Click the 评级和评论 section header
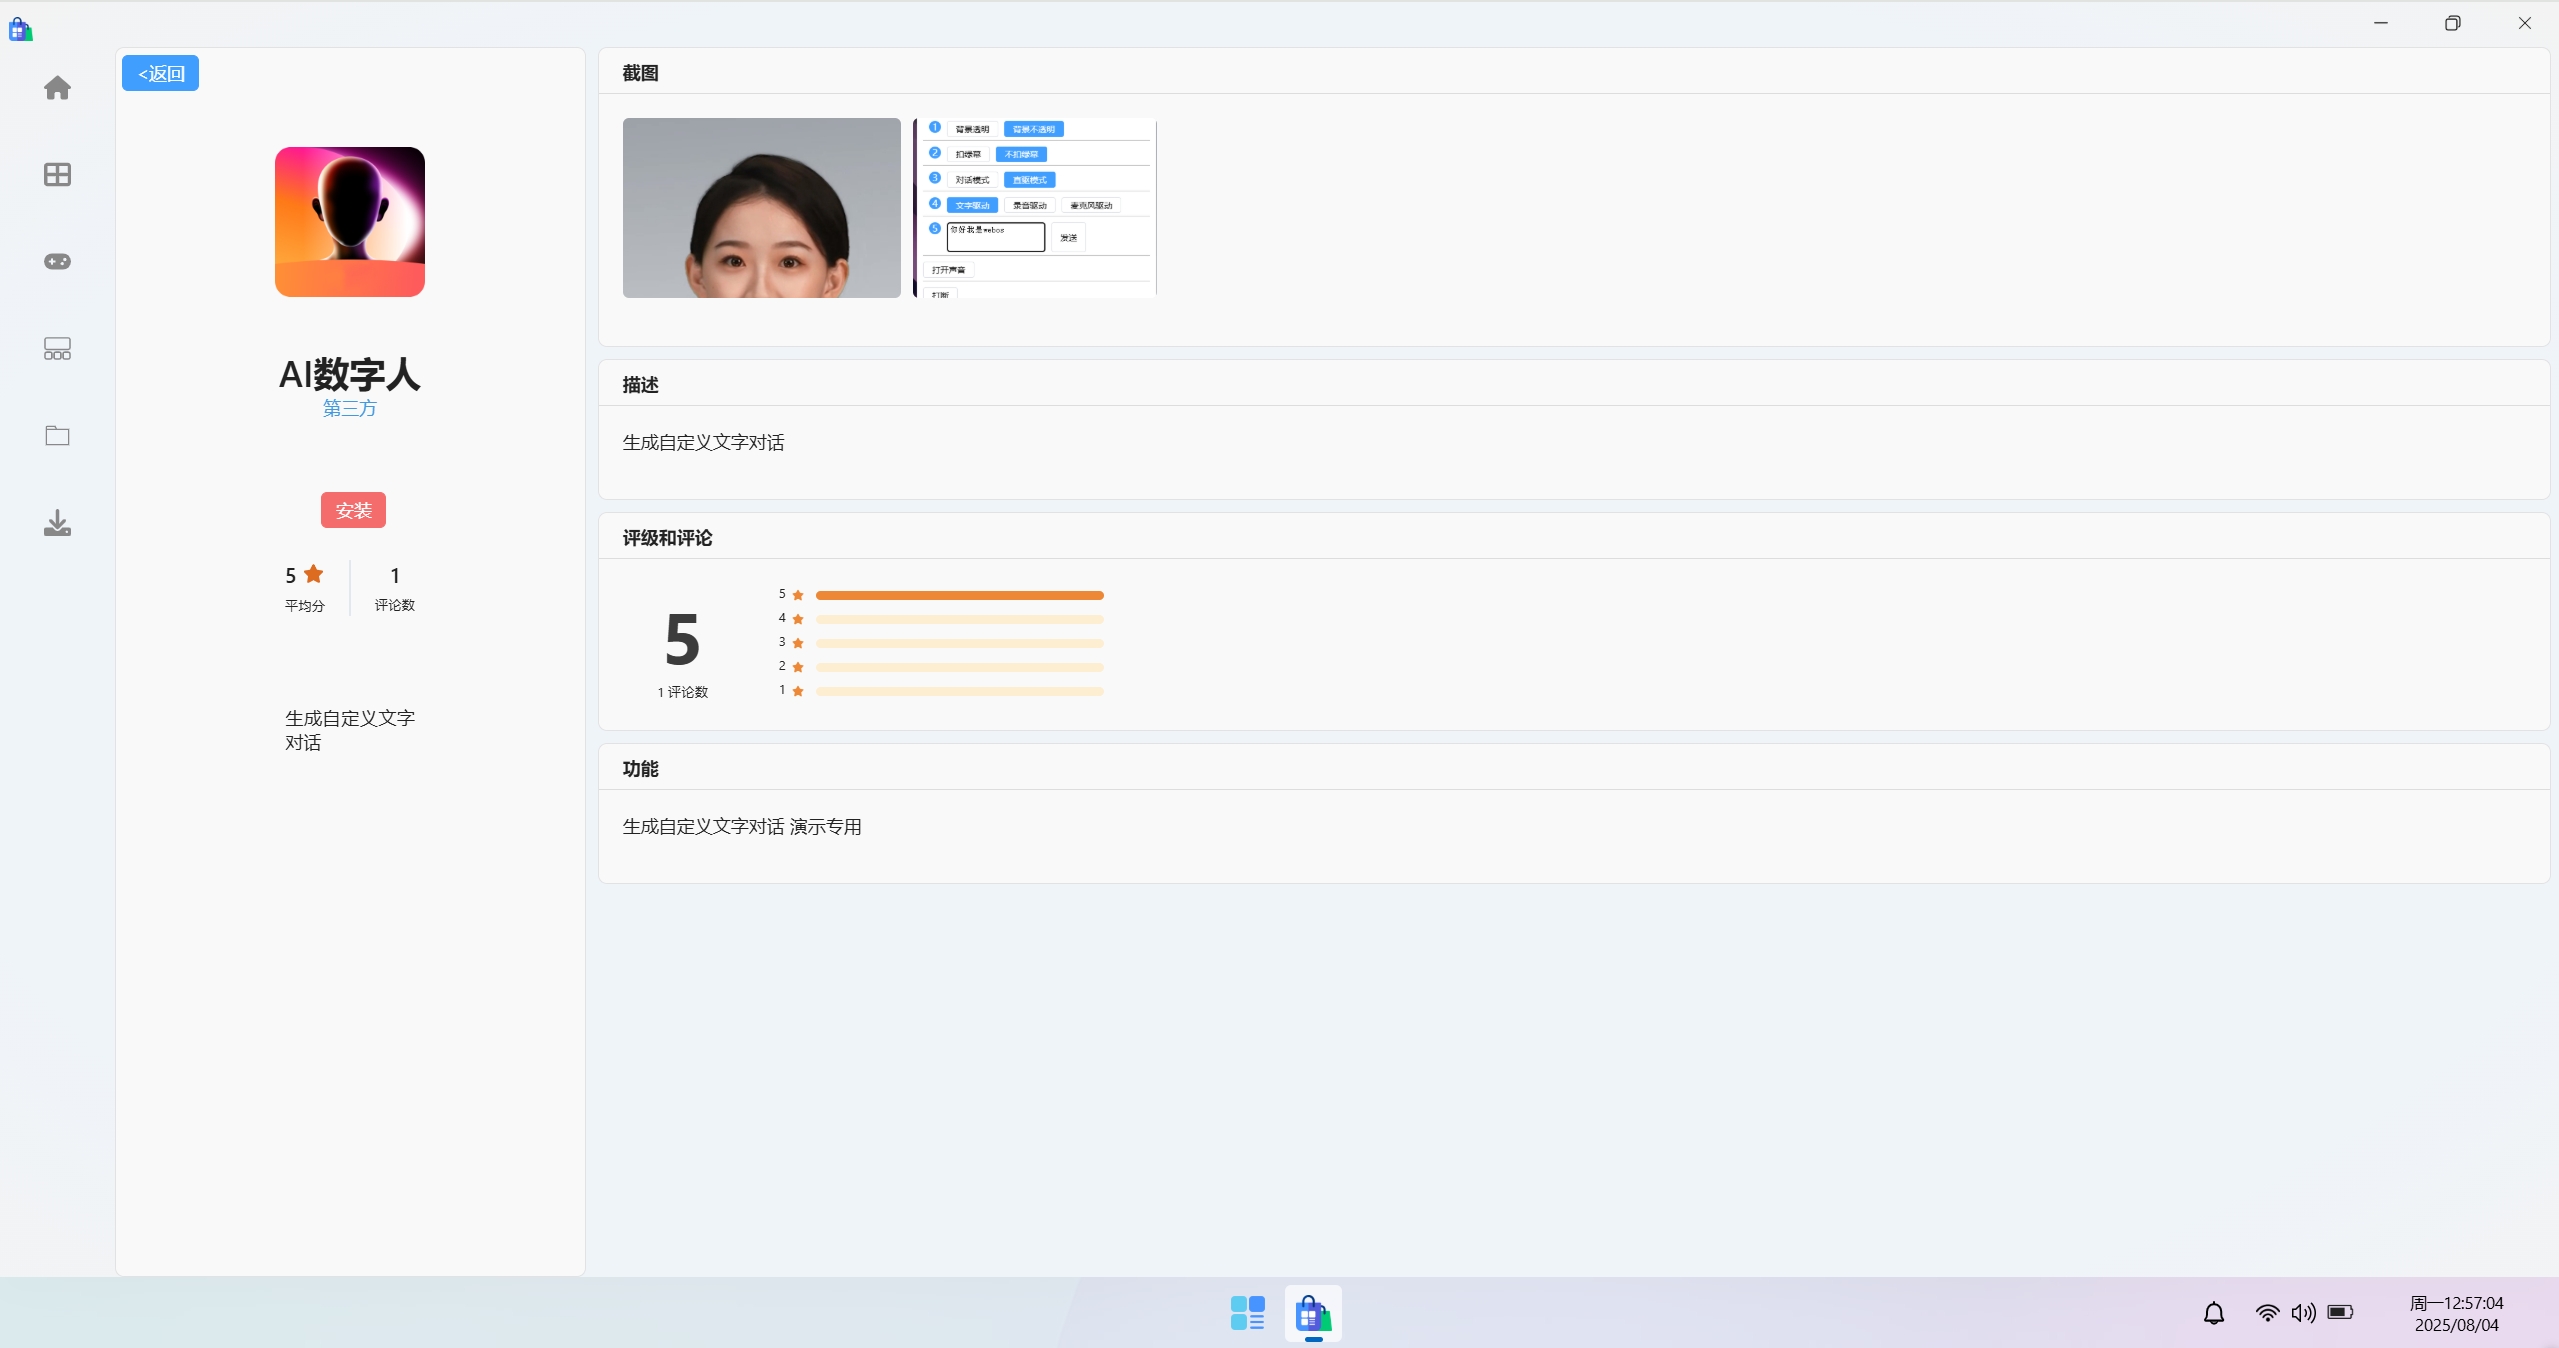 point(667,538)
